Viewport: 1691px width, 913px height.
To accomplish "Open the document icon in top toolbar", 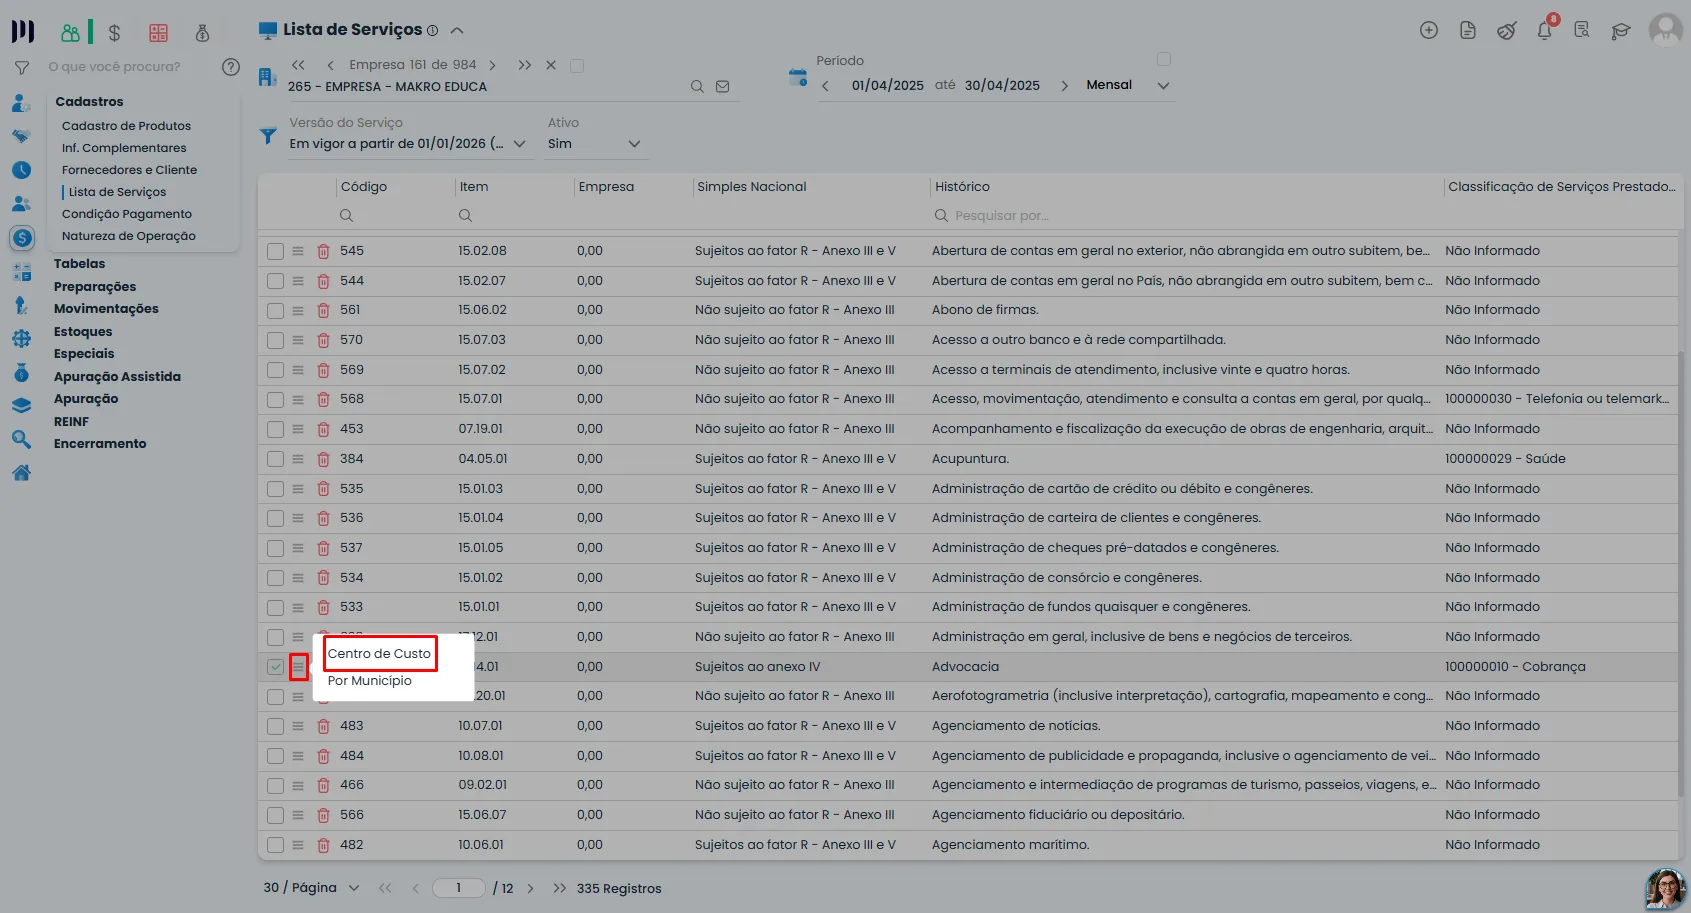I will point(1467,30).
